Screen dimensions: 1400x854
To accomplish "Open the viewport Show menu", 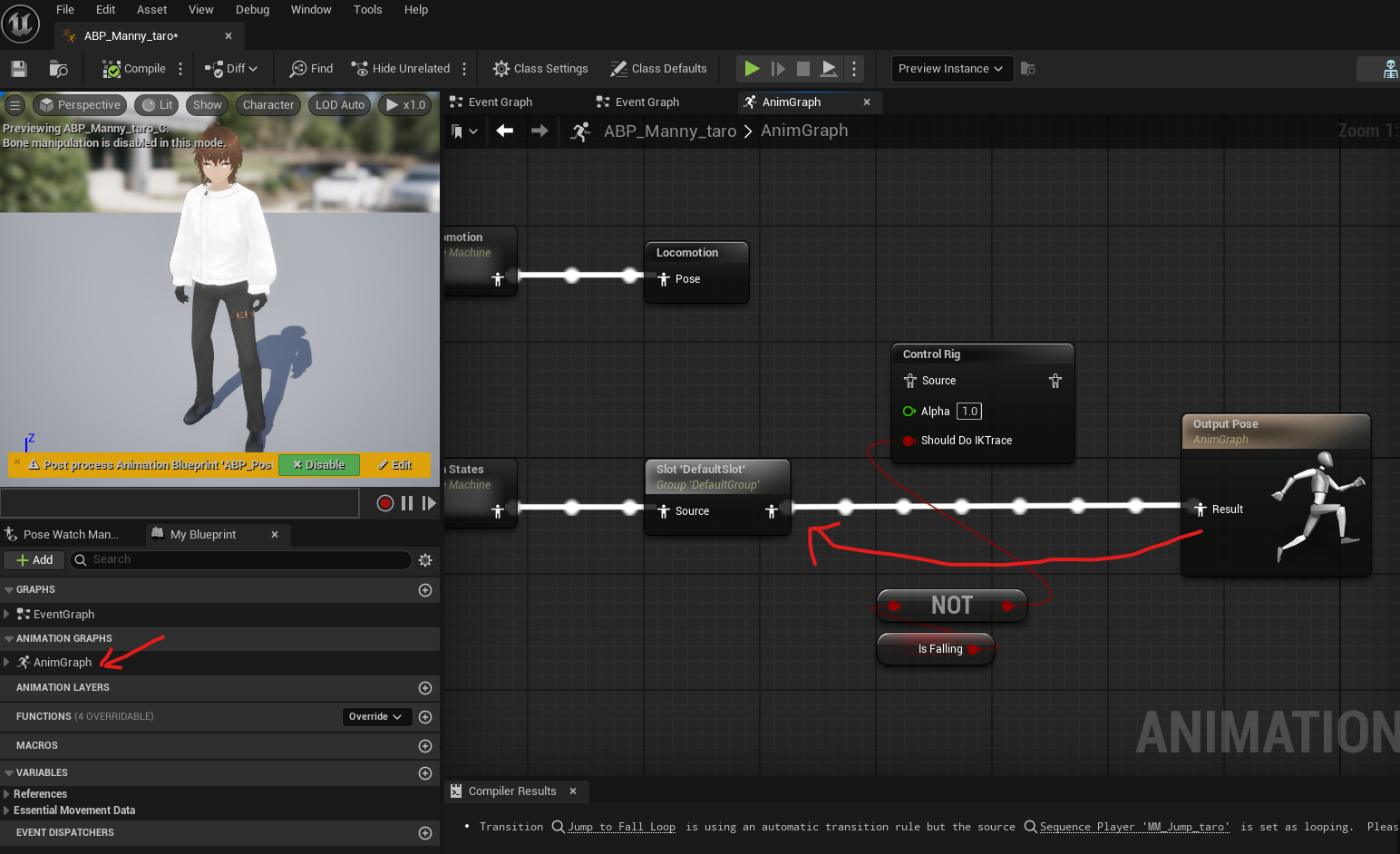I will [208, 105].
